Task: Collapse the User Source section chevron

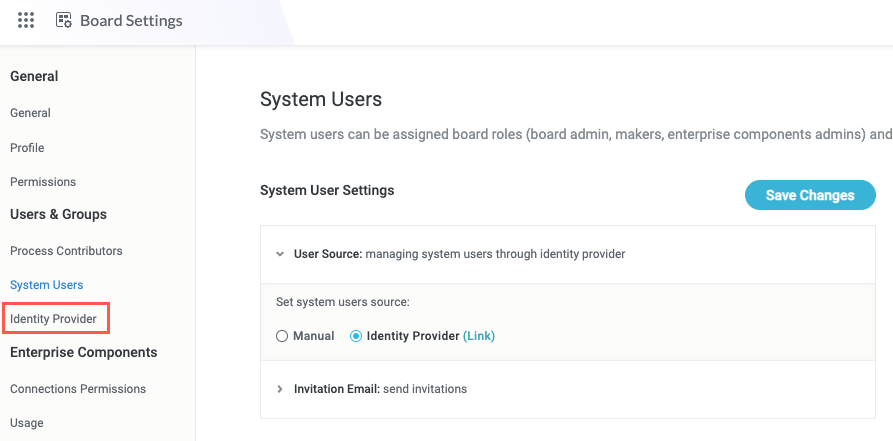Action: click(280, 254)
